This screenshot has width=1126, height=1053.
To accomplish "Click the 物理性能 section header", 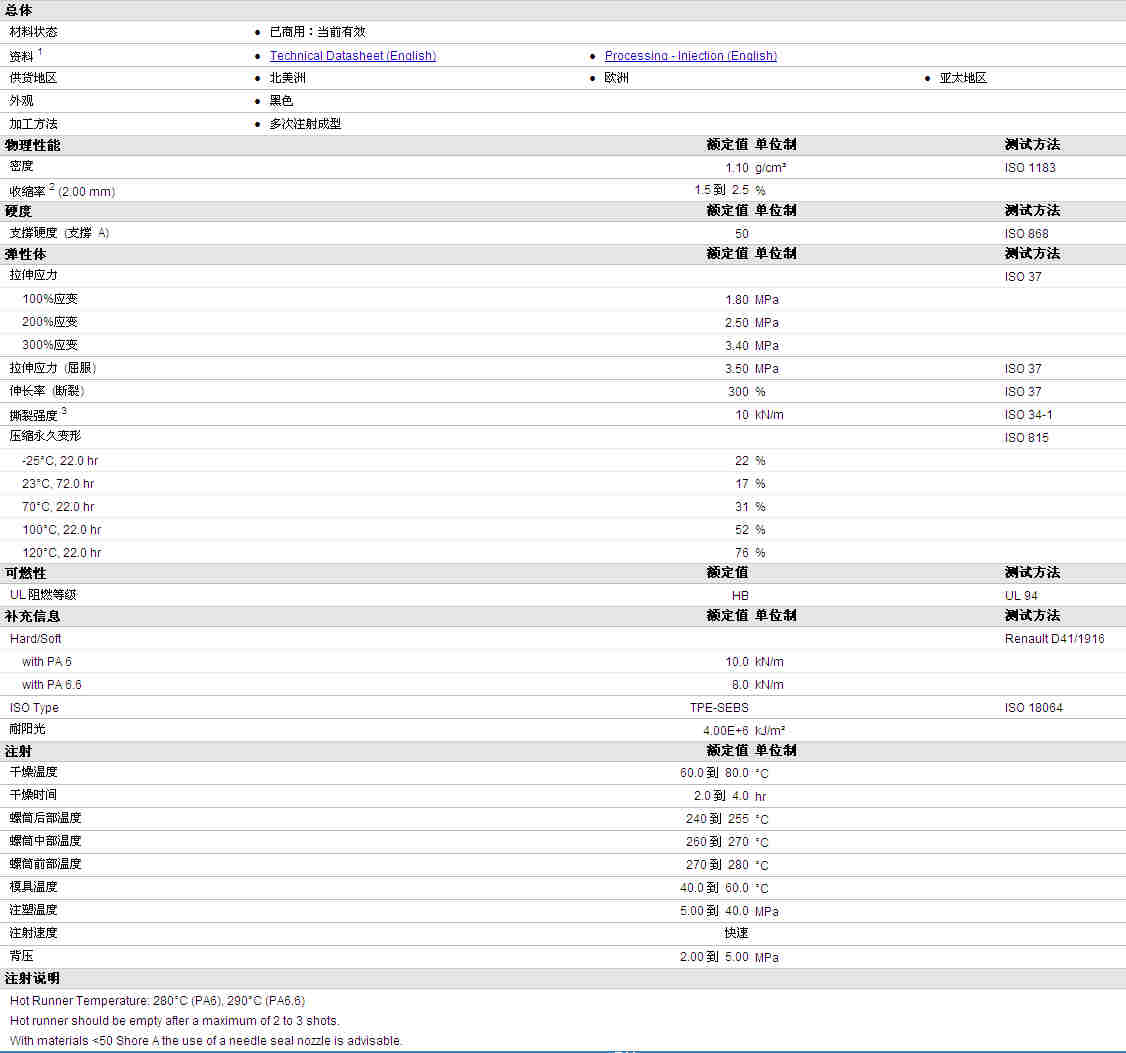I will pos(32,145).
